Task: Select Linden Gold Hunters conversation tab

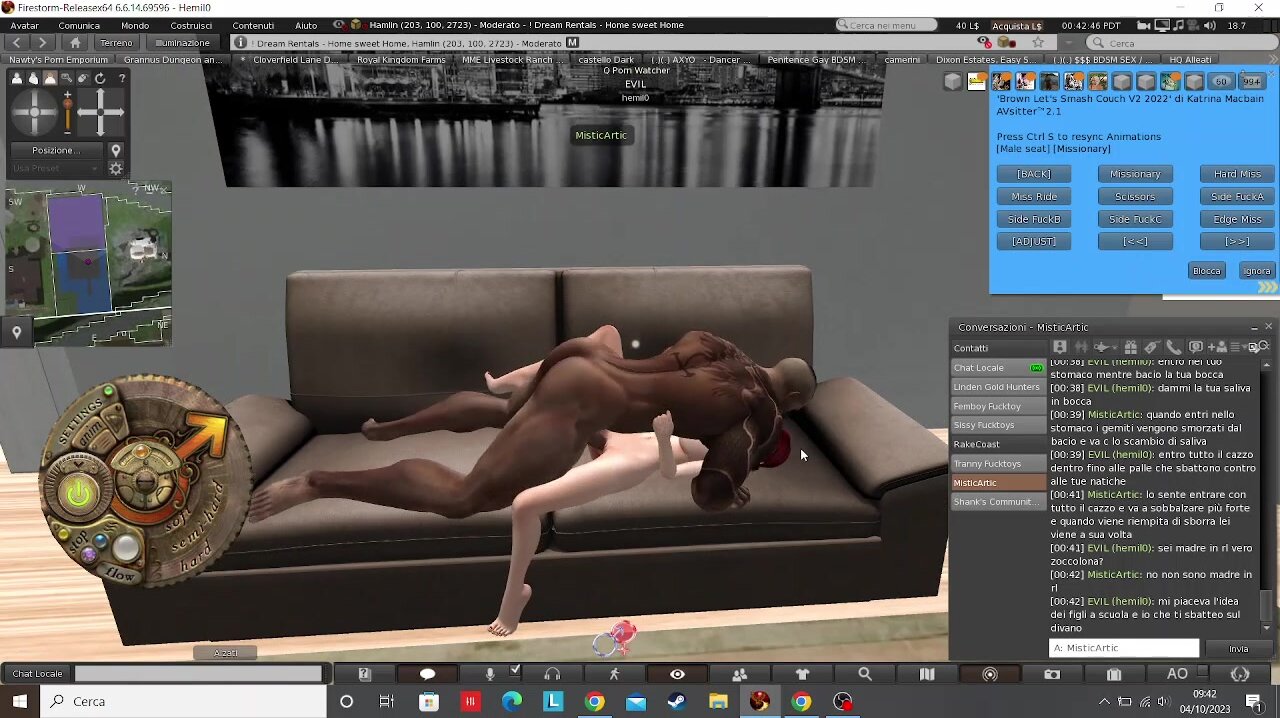Action: click(x=996, y=387)
